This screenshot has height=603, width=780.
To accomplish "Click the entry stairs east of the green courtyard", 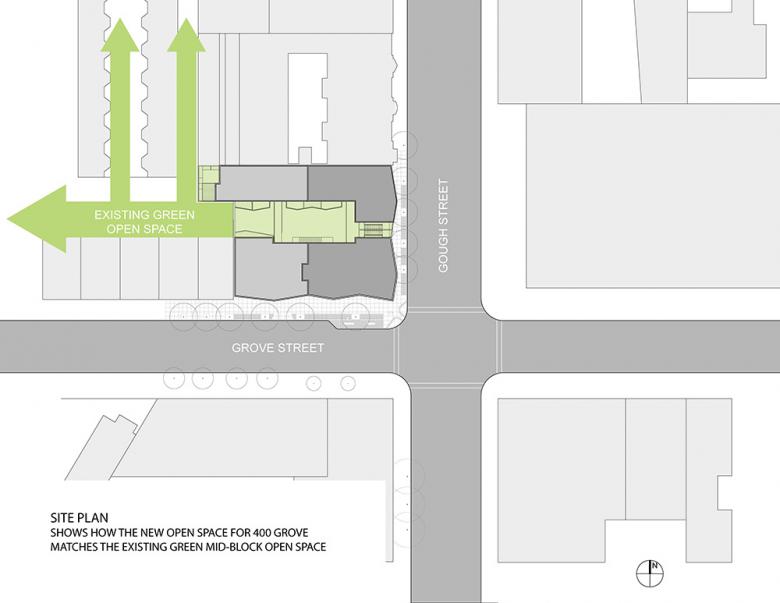I will point(371,232).
